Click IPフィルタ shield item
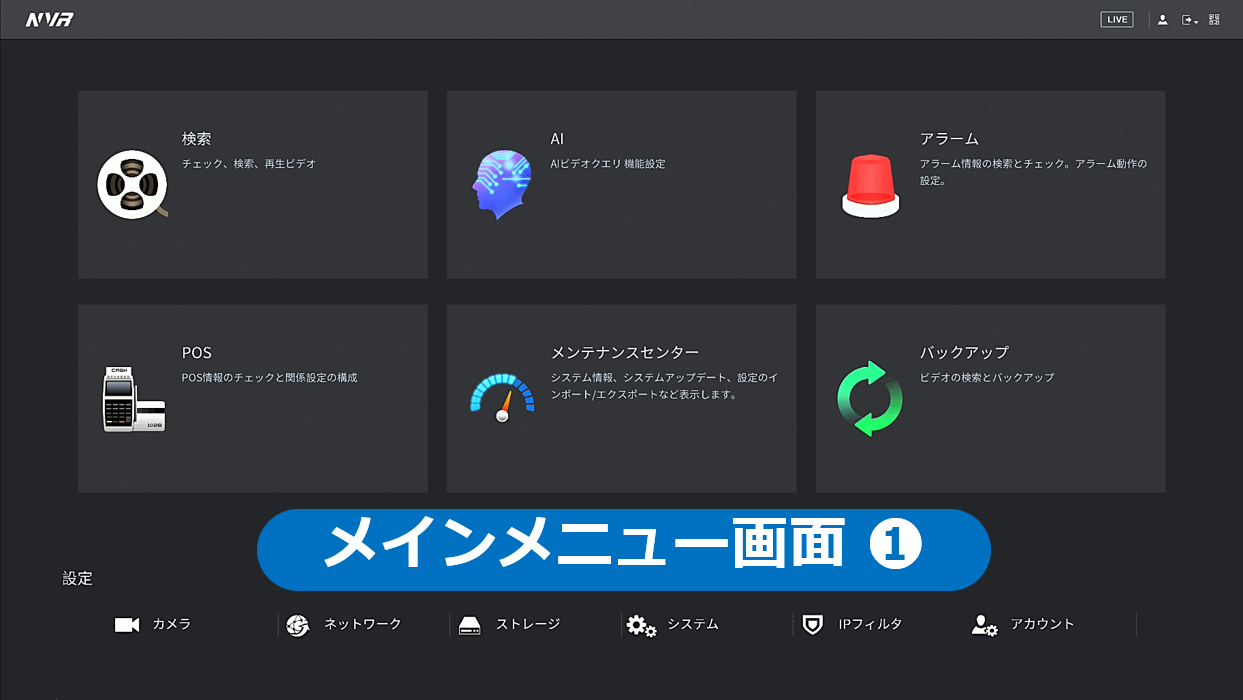 (x=853, y=625)
